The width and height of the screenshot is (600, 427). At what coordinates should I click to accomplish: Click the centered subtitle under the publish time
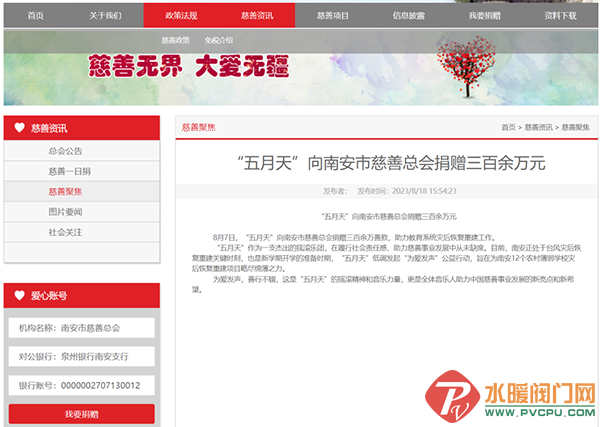389,217
